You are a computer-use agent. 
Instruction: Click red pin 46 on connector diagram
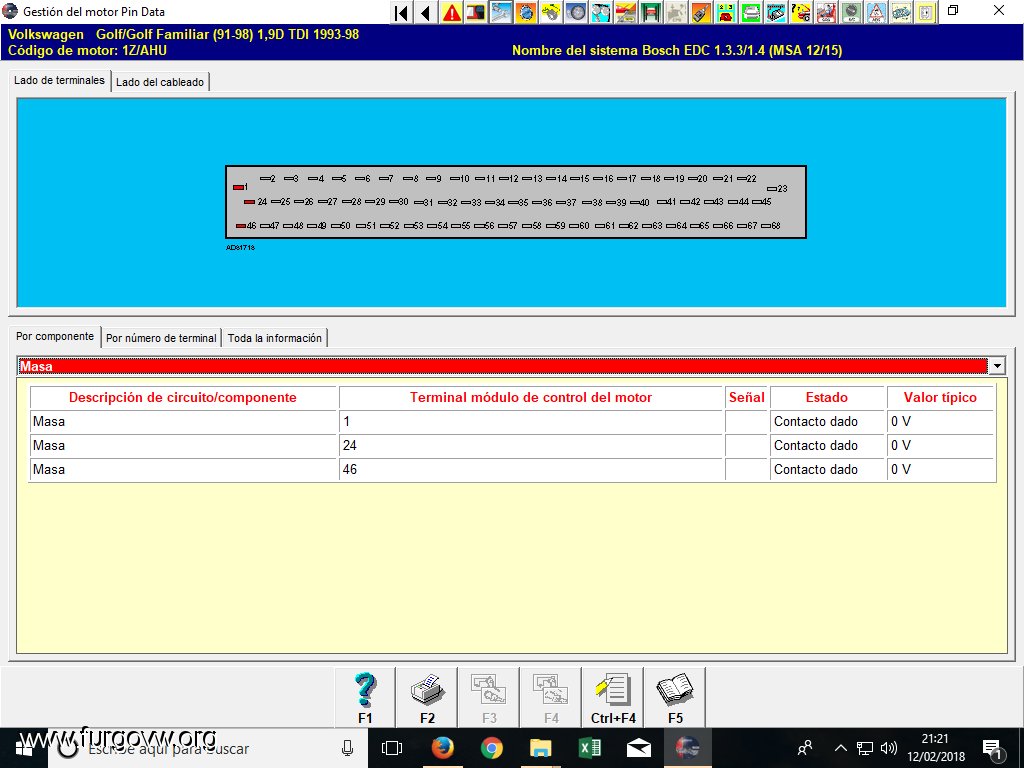tap(241, 226)
